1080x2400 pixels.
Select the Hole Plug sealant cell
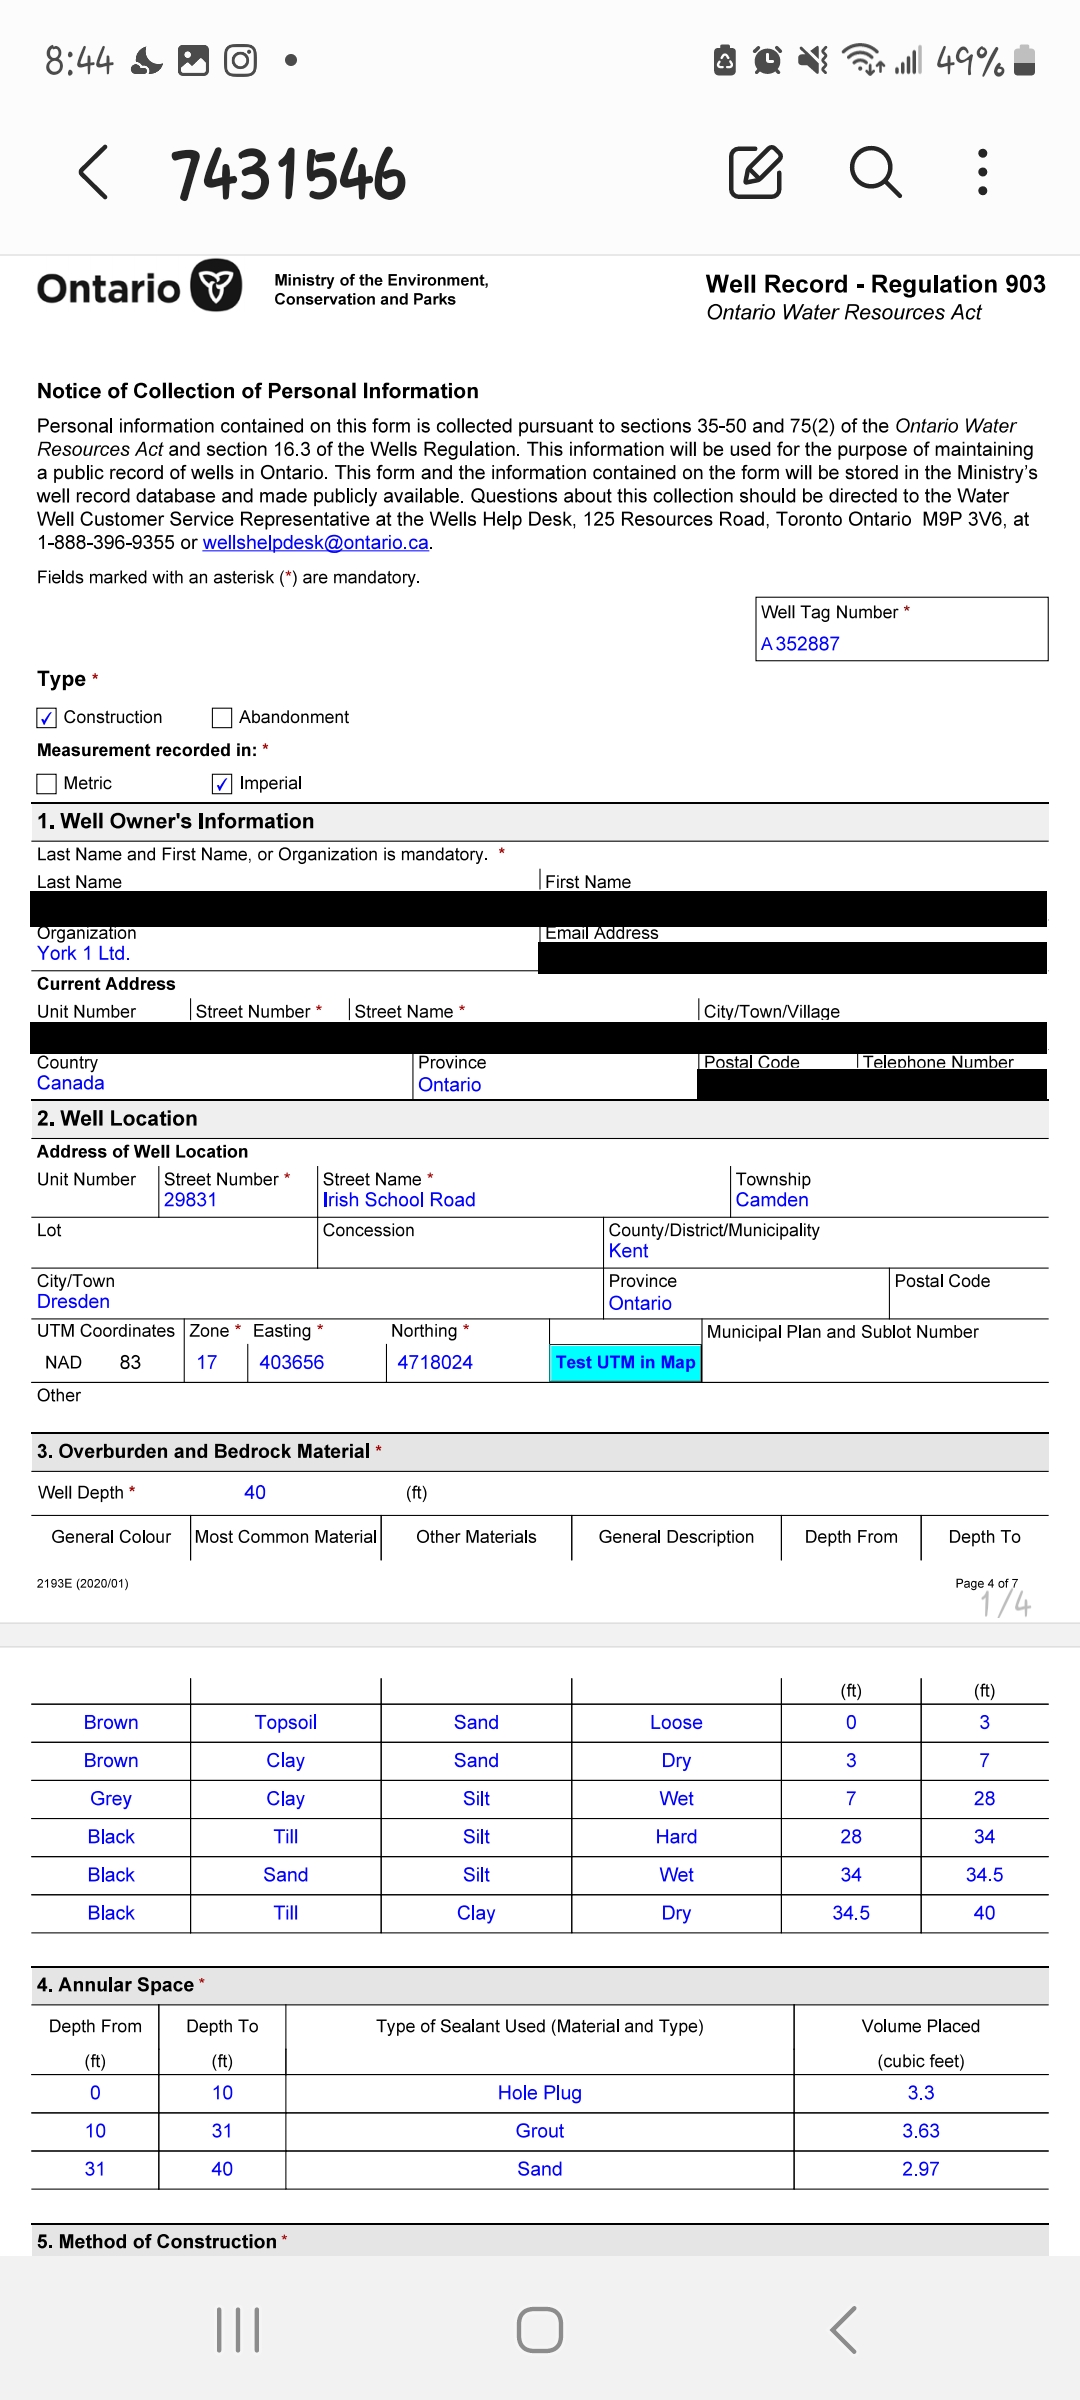coord(540,2093)
